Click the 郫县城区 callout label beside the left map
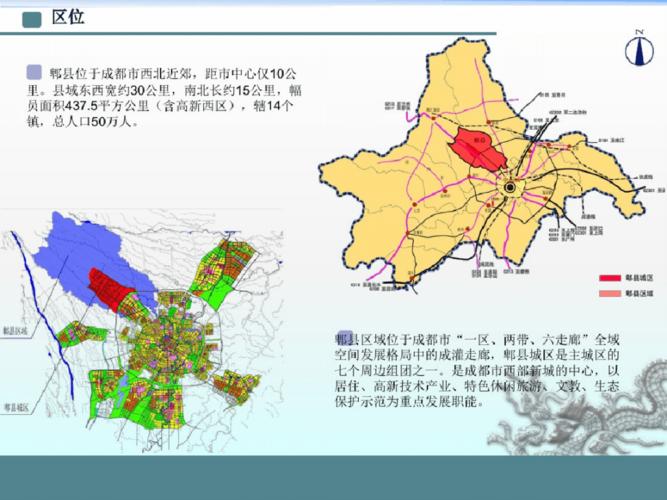 pos(16,407)
